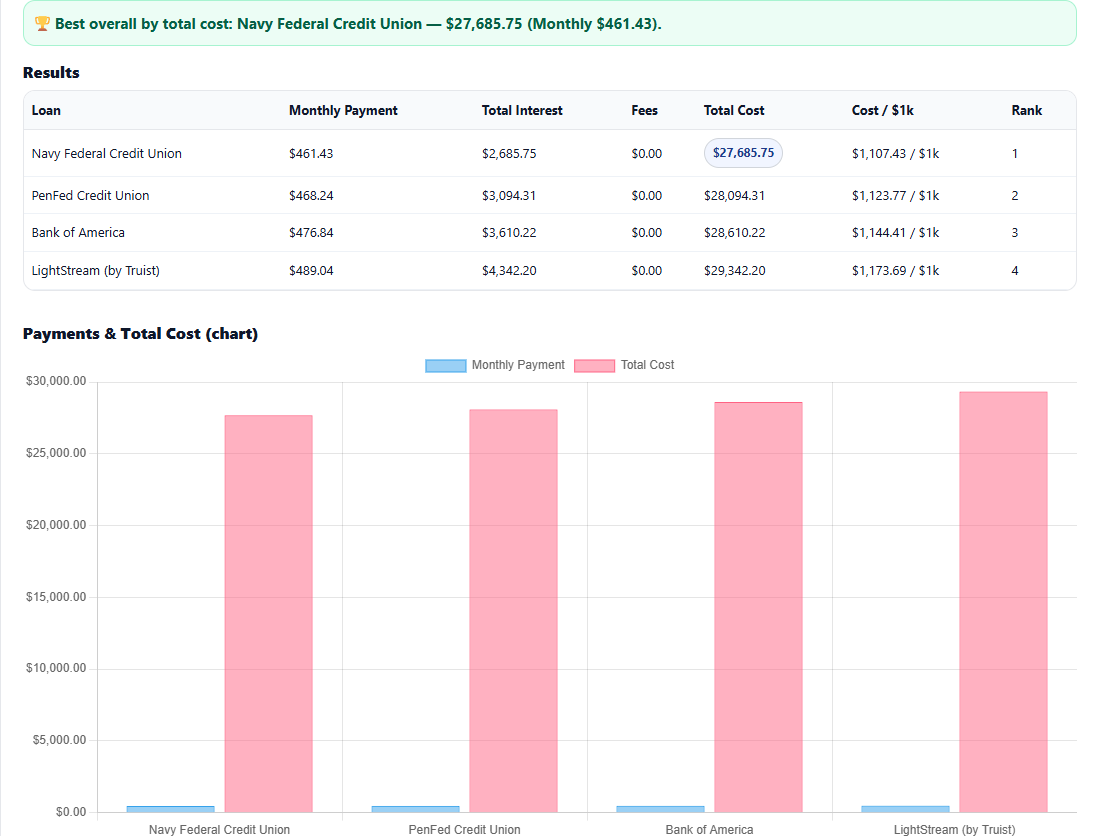Click the $476.84 monthly payment cell
This screenshot has height=836, width=1099.
point(311,233)
